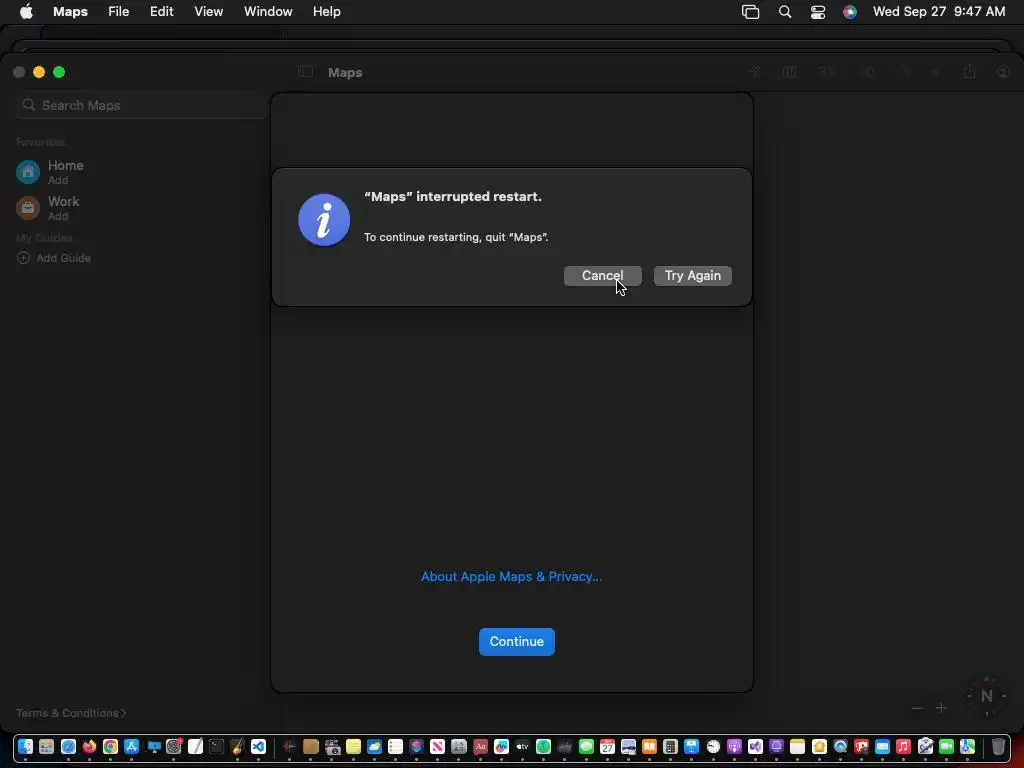Open Notes from the Dock
This screenshot has width=1024, height=768.
click(x=797, y=746)
